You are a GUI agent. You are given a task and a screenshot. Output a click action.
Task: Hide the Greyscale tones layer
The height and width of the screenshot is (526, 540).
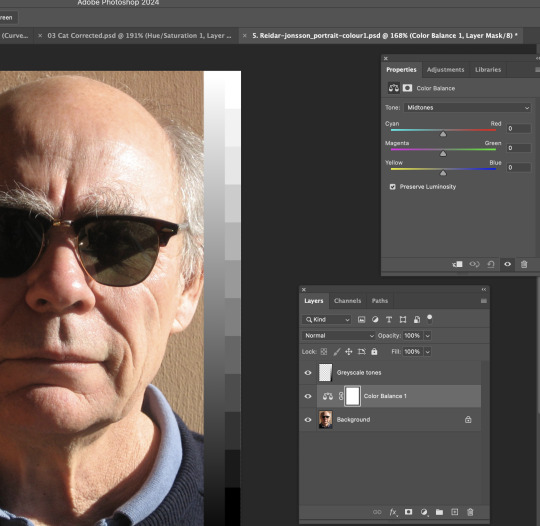click(x=308, y=373)
